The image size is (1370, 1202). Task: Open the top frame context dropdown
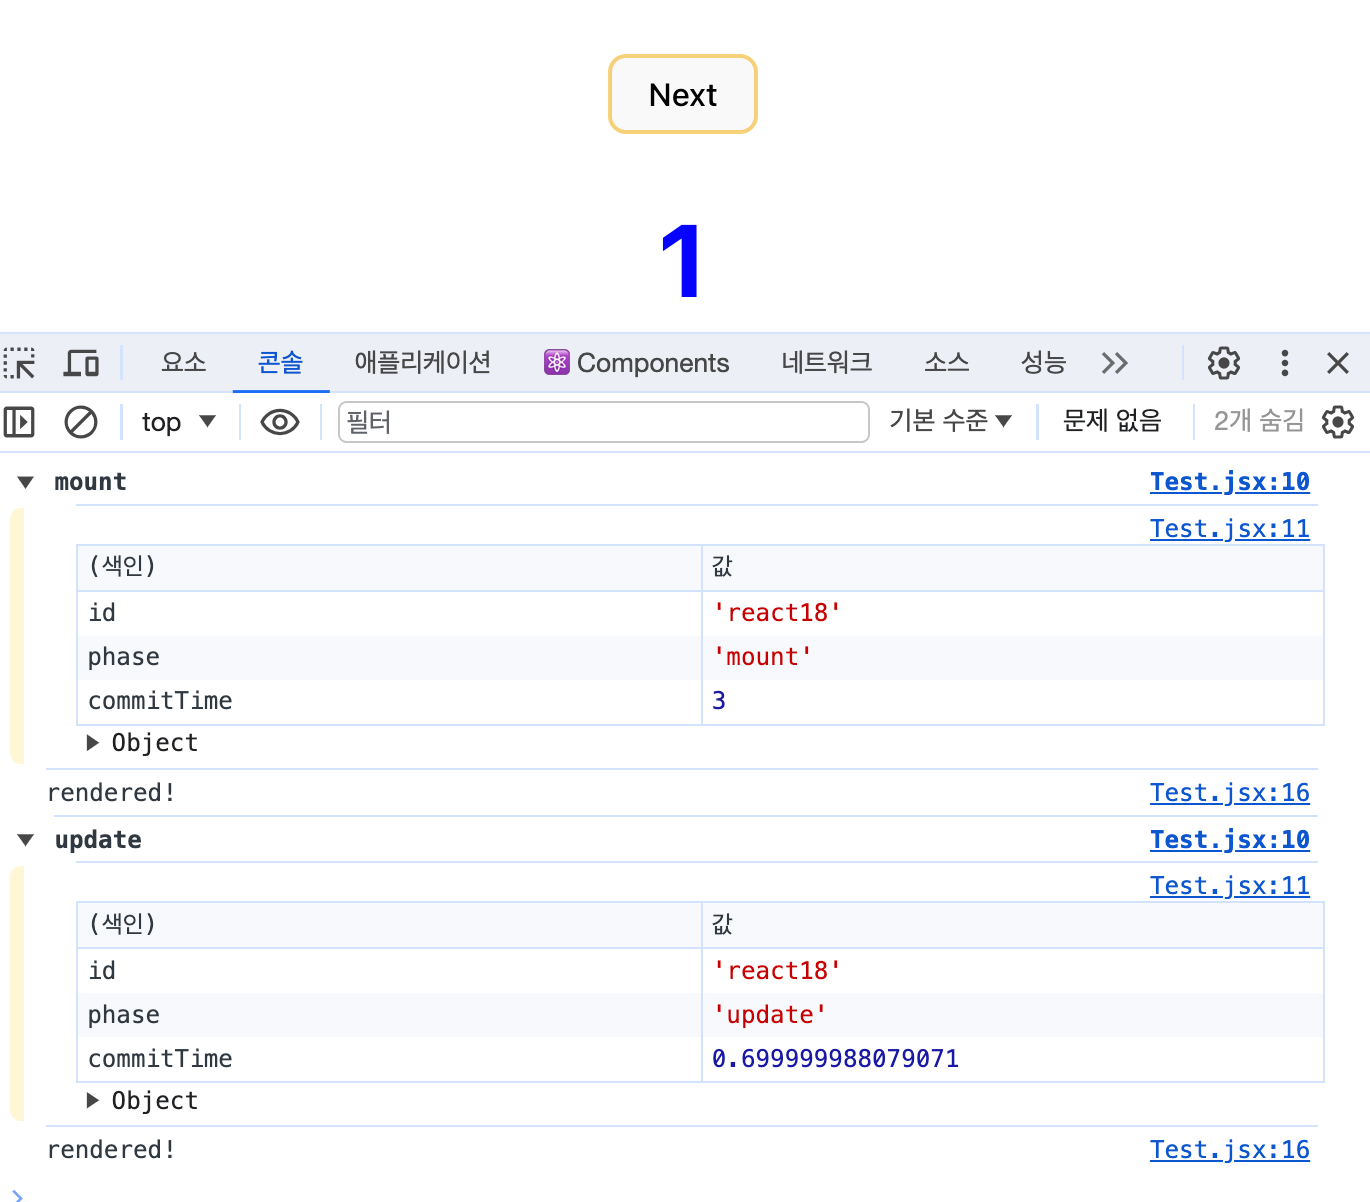(178, 421)
